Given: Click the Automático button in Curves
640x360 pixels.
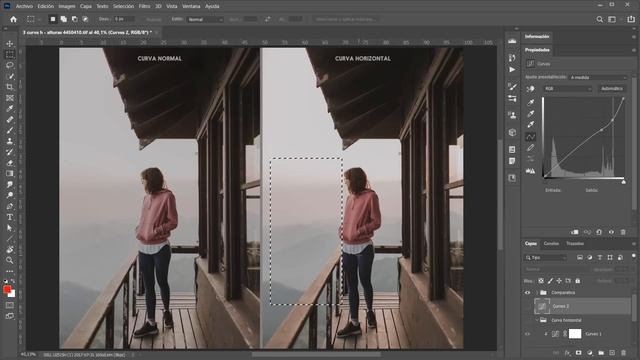Looking at the screenshot, I should click(612, 89).
